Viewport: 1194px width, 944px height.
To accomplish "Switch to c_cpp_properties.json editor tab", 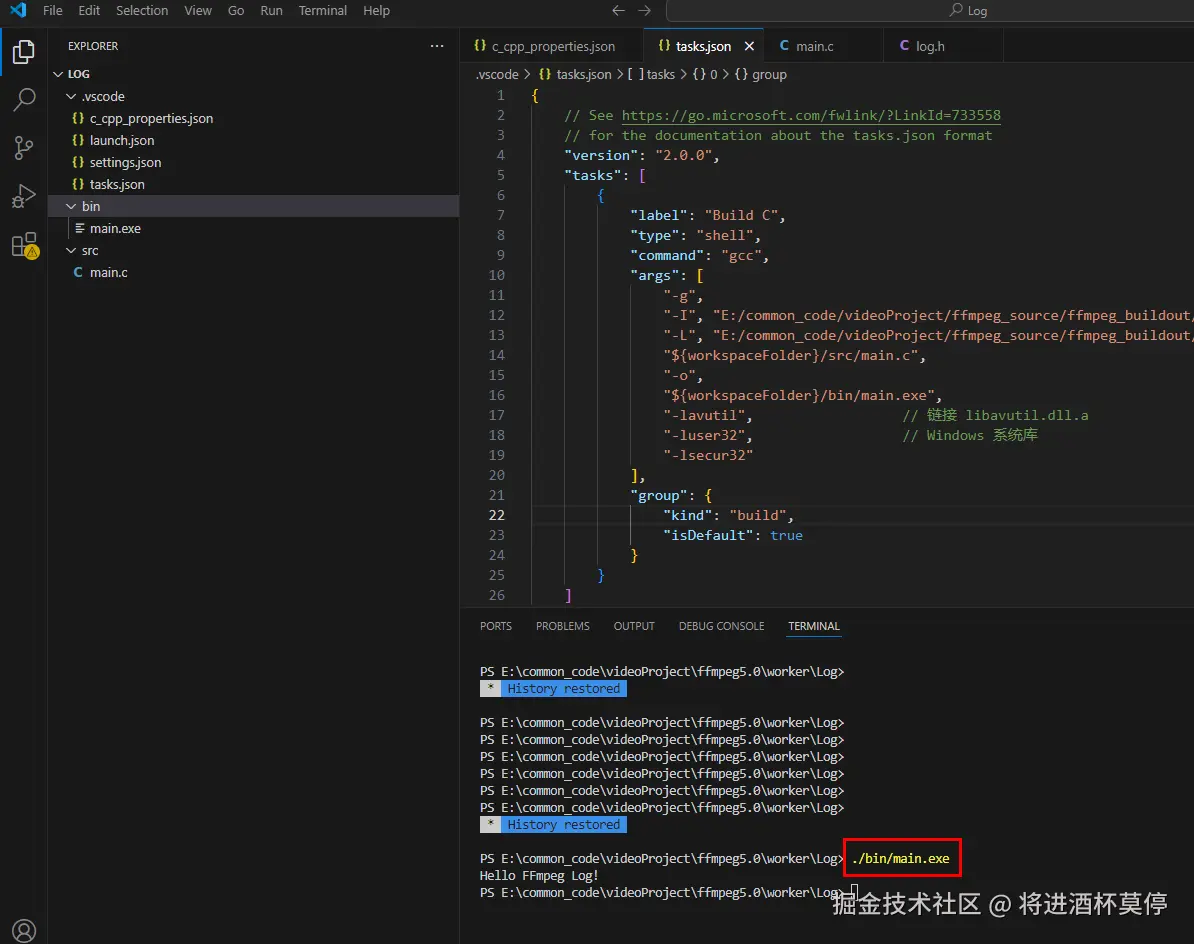I will (552, 46).
